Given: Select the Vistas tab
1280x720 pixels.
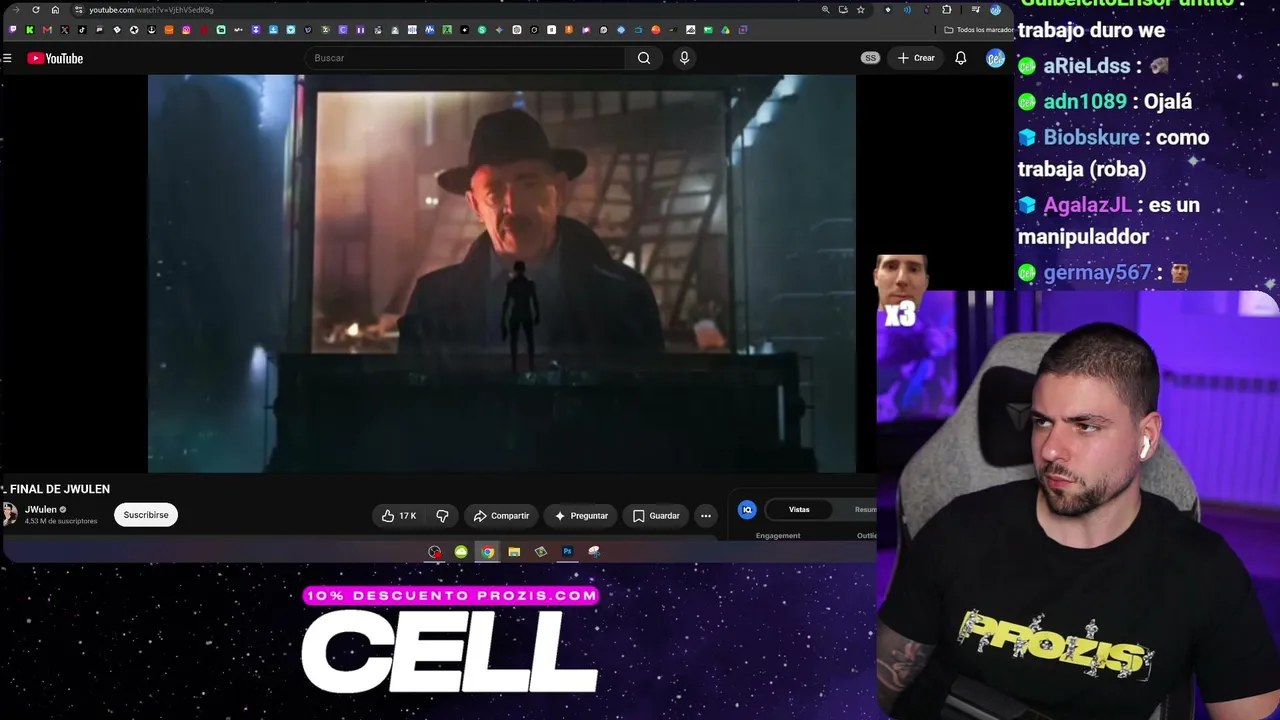Looking at the screenshot, I should [799, 510].
